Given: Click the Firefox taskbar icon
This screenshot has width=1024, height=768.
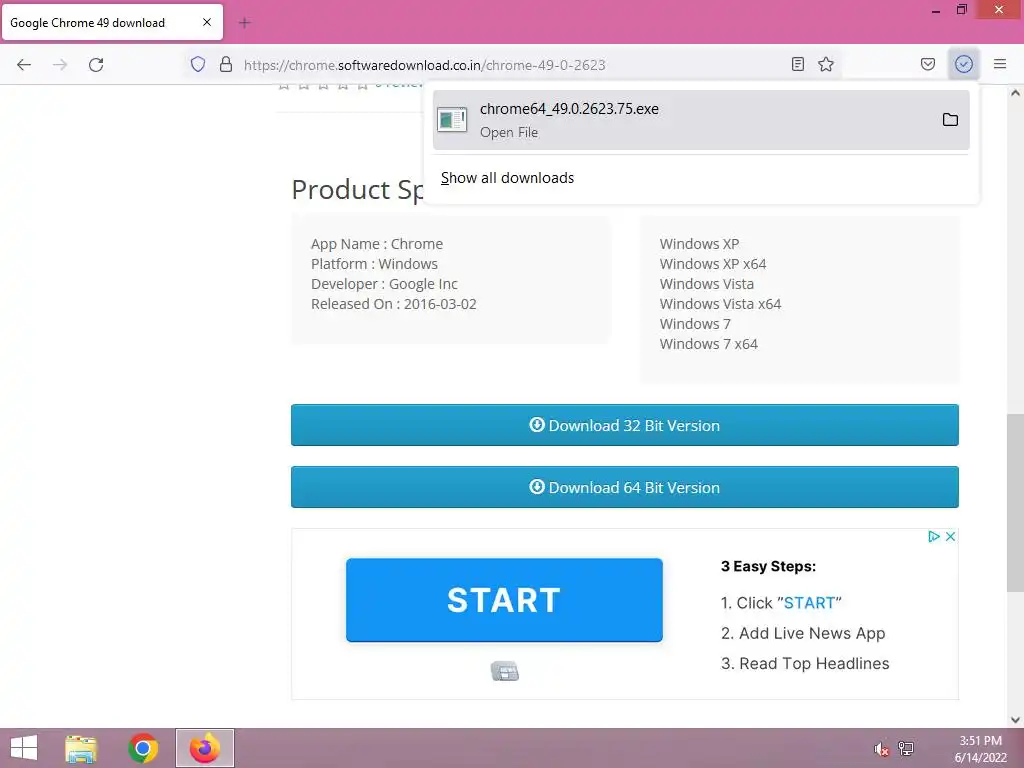Looking at the screenshot, I should coord(205,748).
